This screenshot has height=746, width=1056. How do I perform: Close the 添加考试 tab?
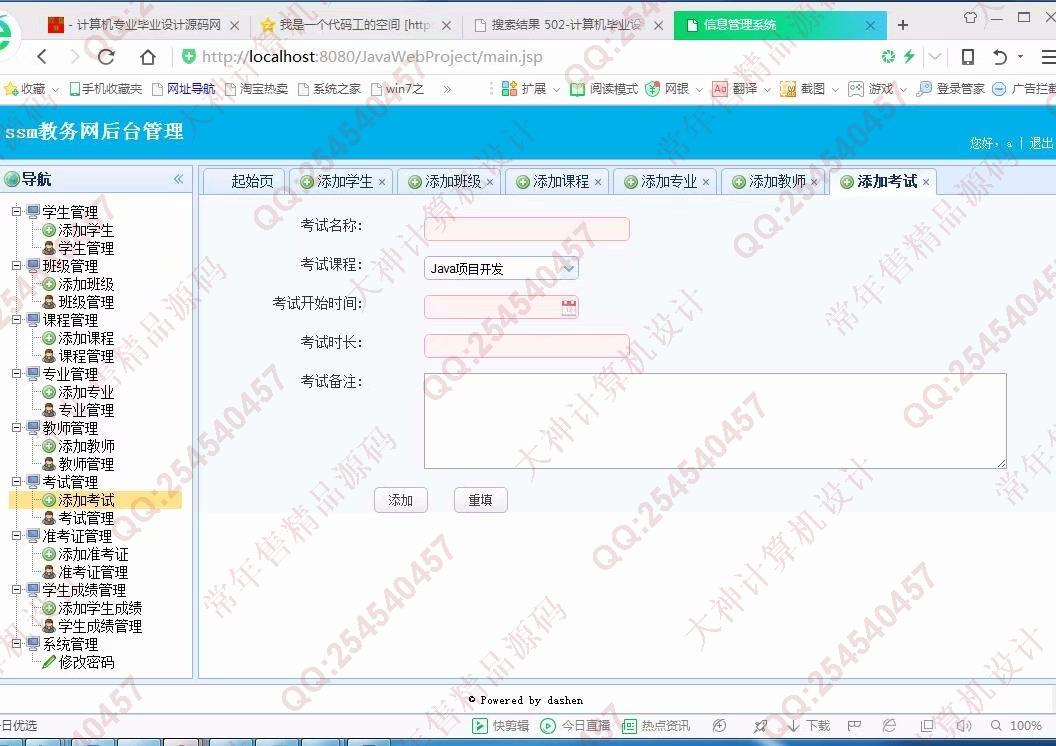point(926,182)
